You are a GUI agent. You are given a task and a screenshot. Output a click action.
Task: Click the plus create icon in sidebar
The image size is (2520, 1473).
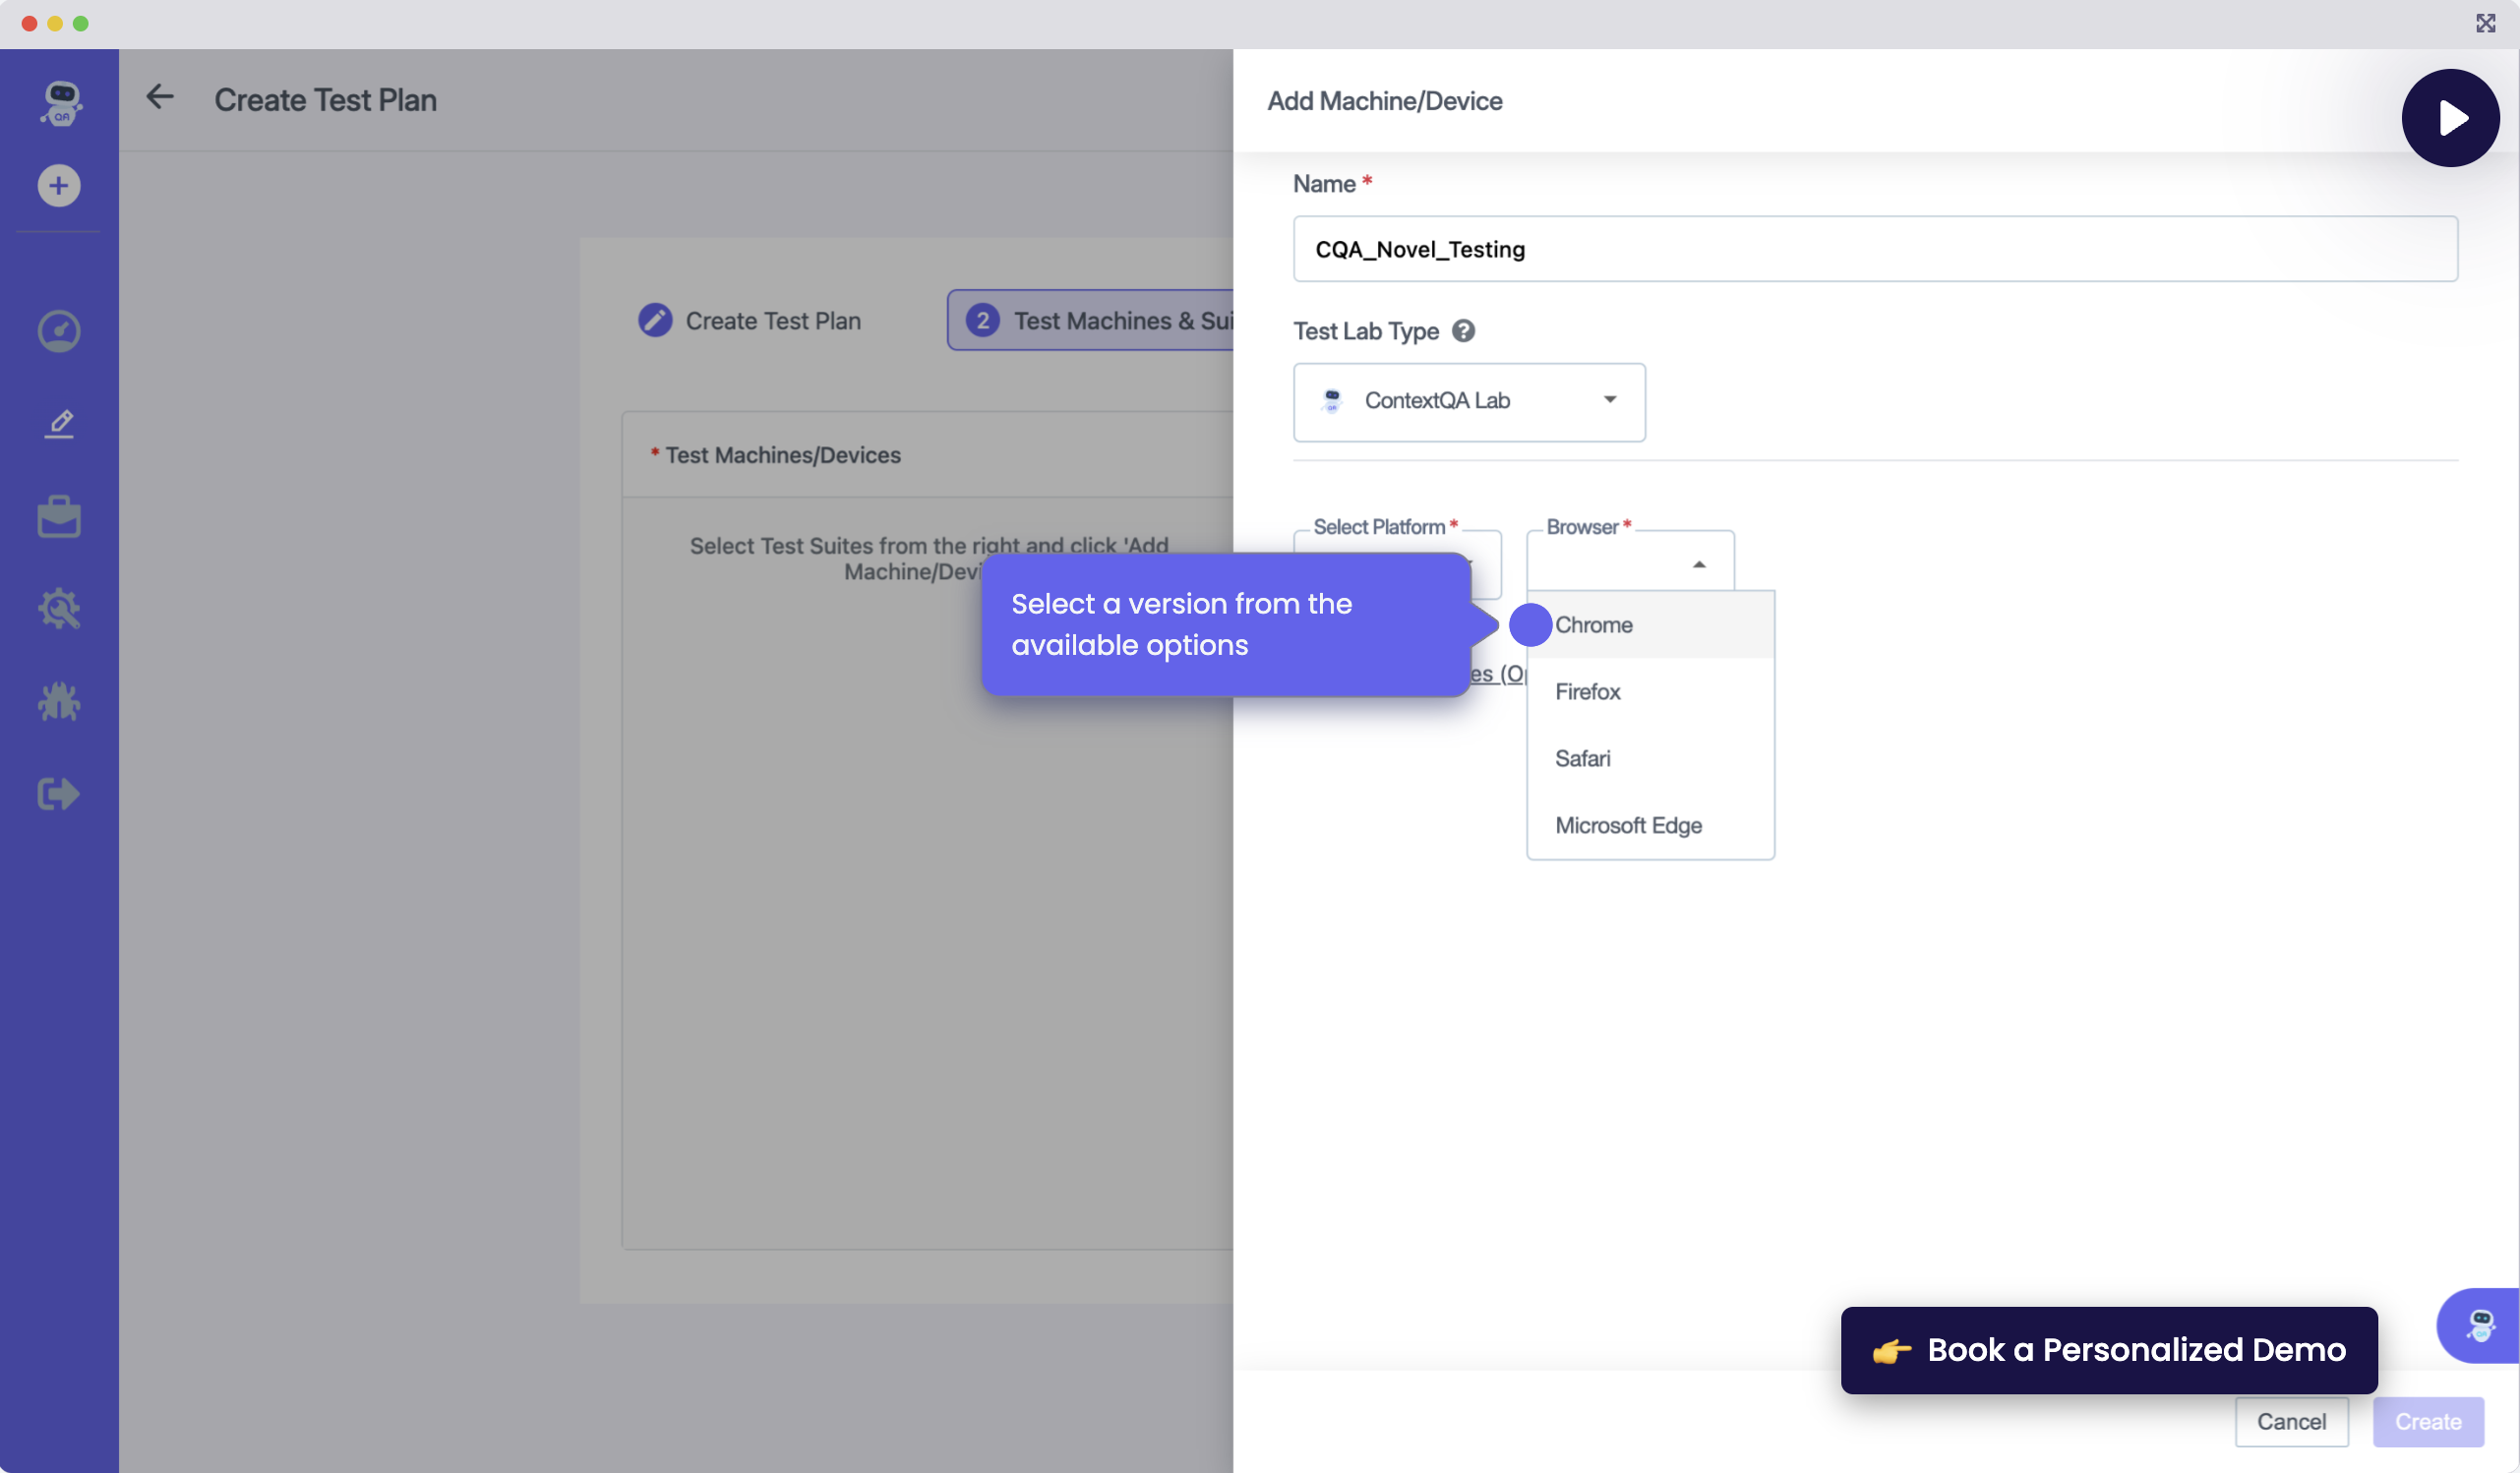click(x=59, y=186)
